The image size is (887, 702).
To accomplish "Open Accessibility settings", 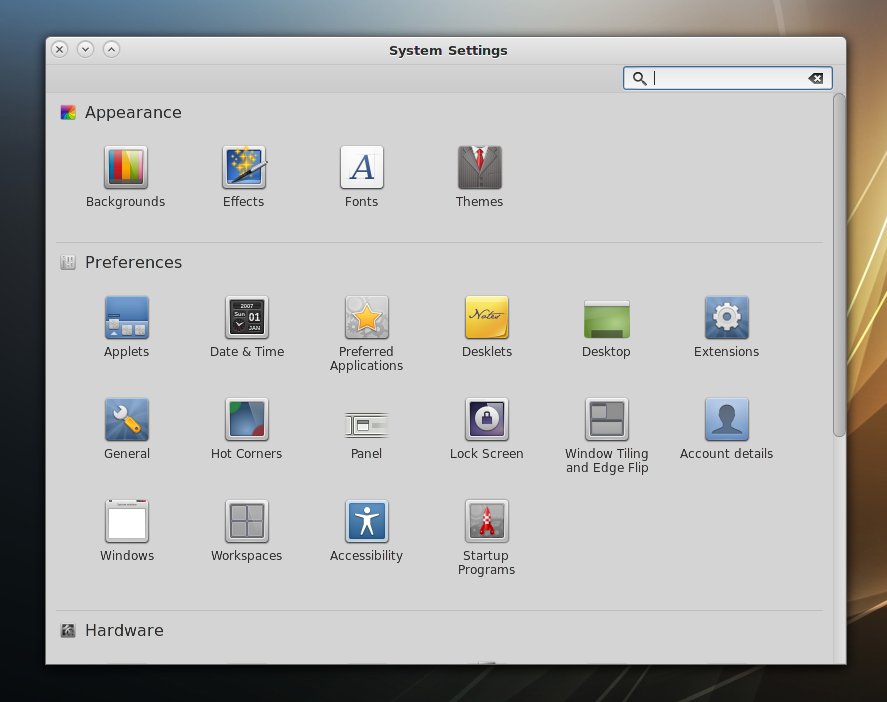I will coord(367,522).
